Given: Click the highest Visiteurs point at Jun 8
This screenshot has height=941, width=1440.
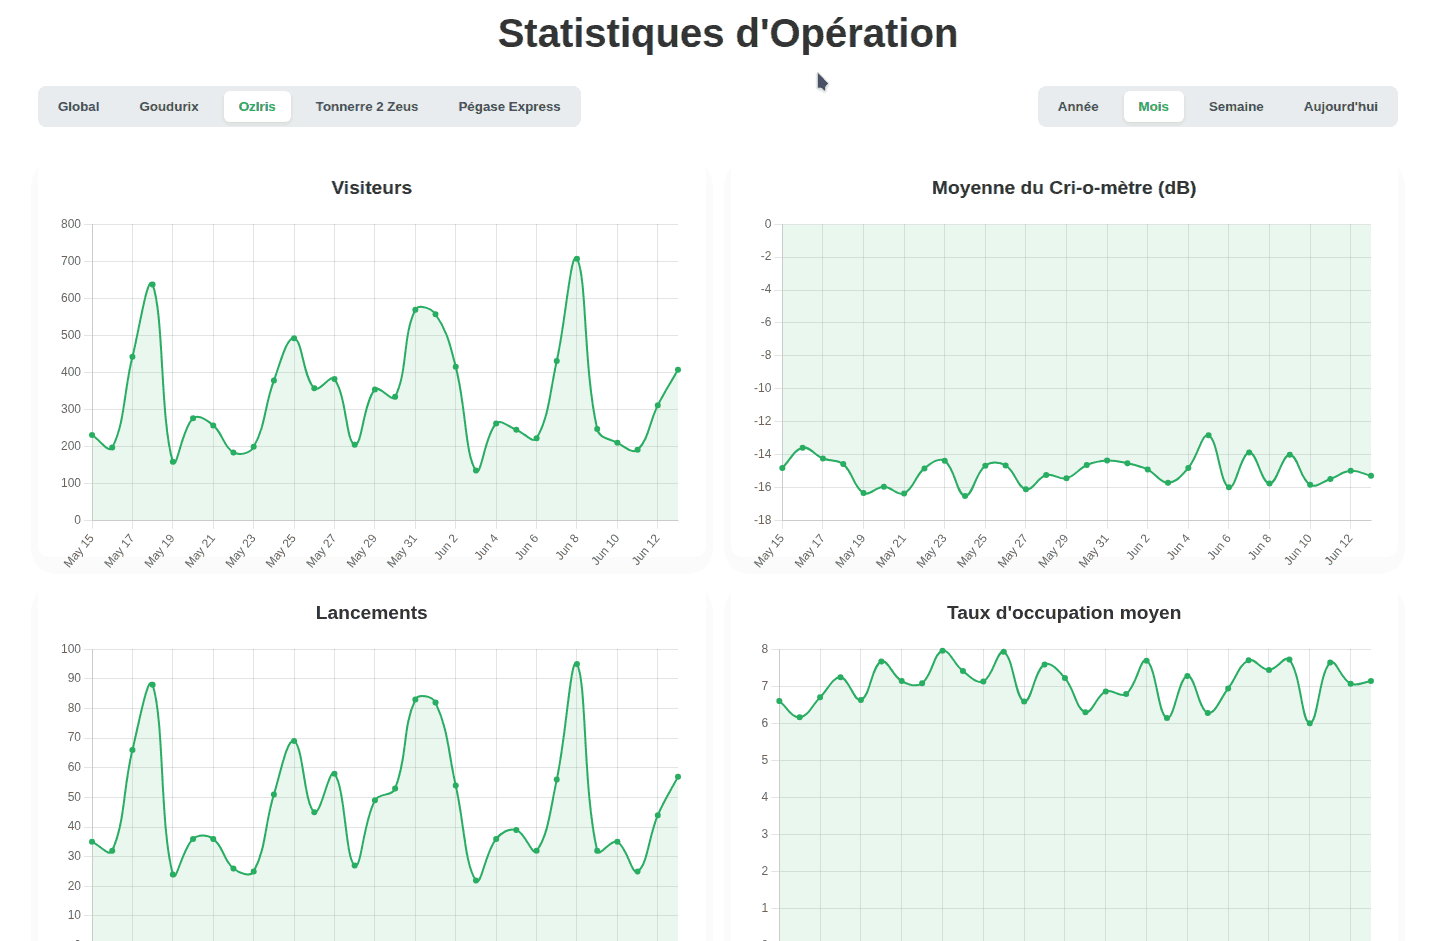Looking at the screenshot, I should 577,259.
